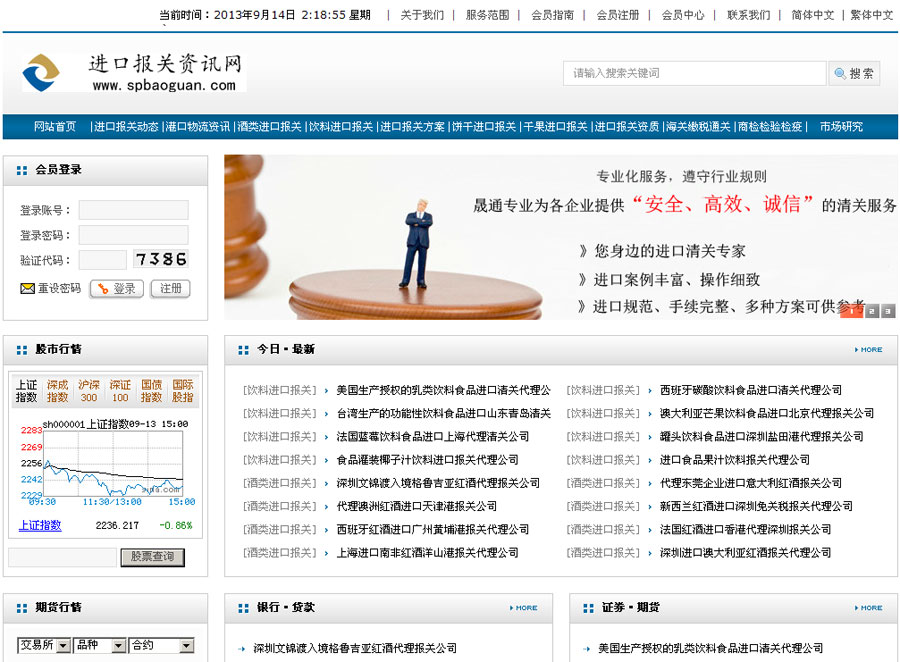
Task: Click the 7386 captcha image
Action: click(x=161, y=259)
